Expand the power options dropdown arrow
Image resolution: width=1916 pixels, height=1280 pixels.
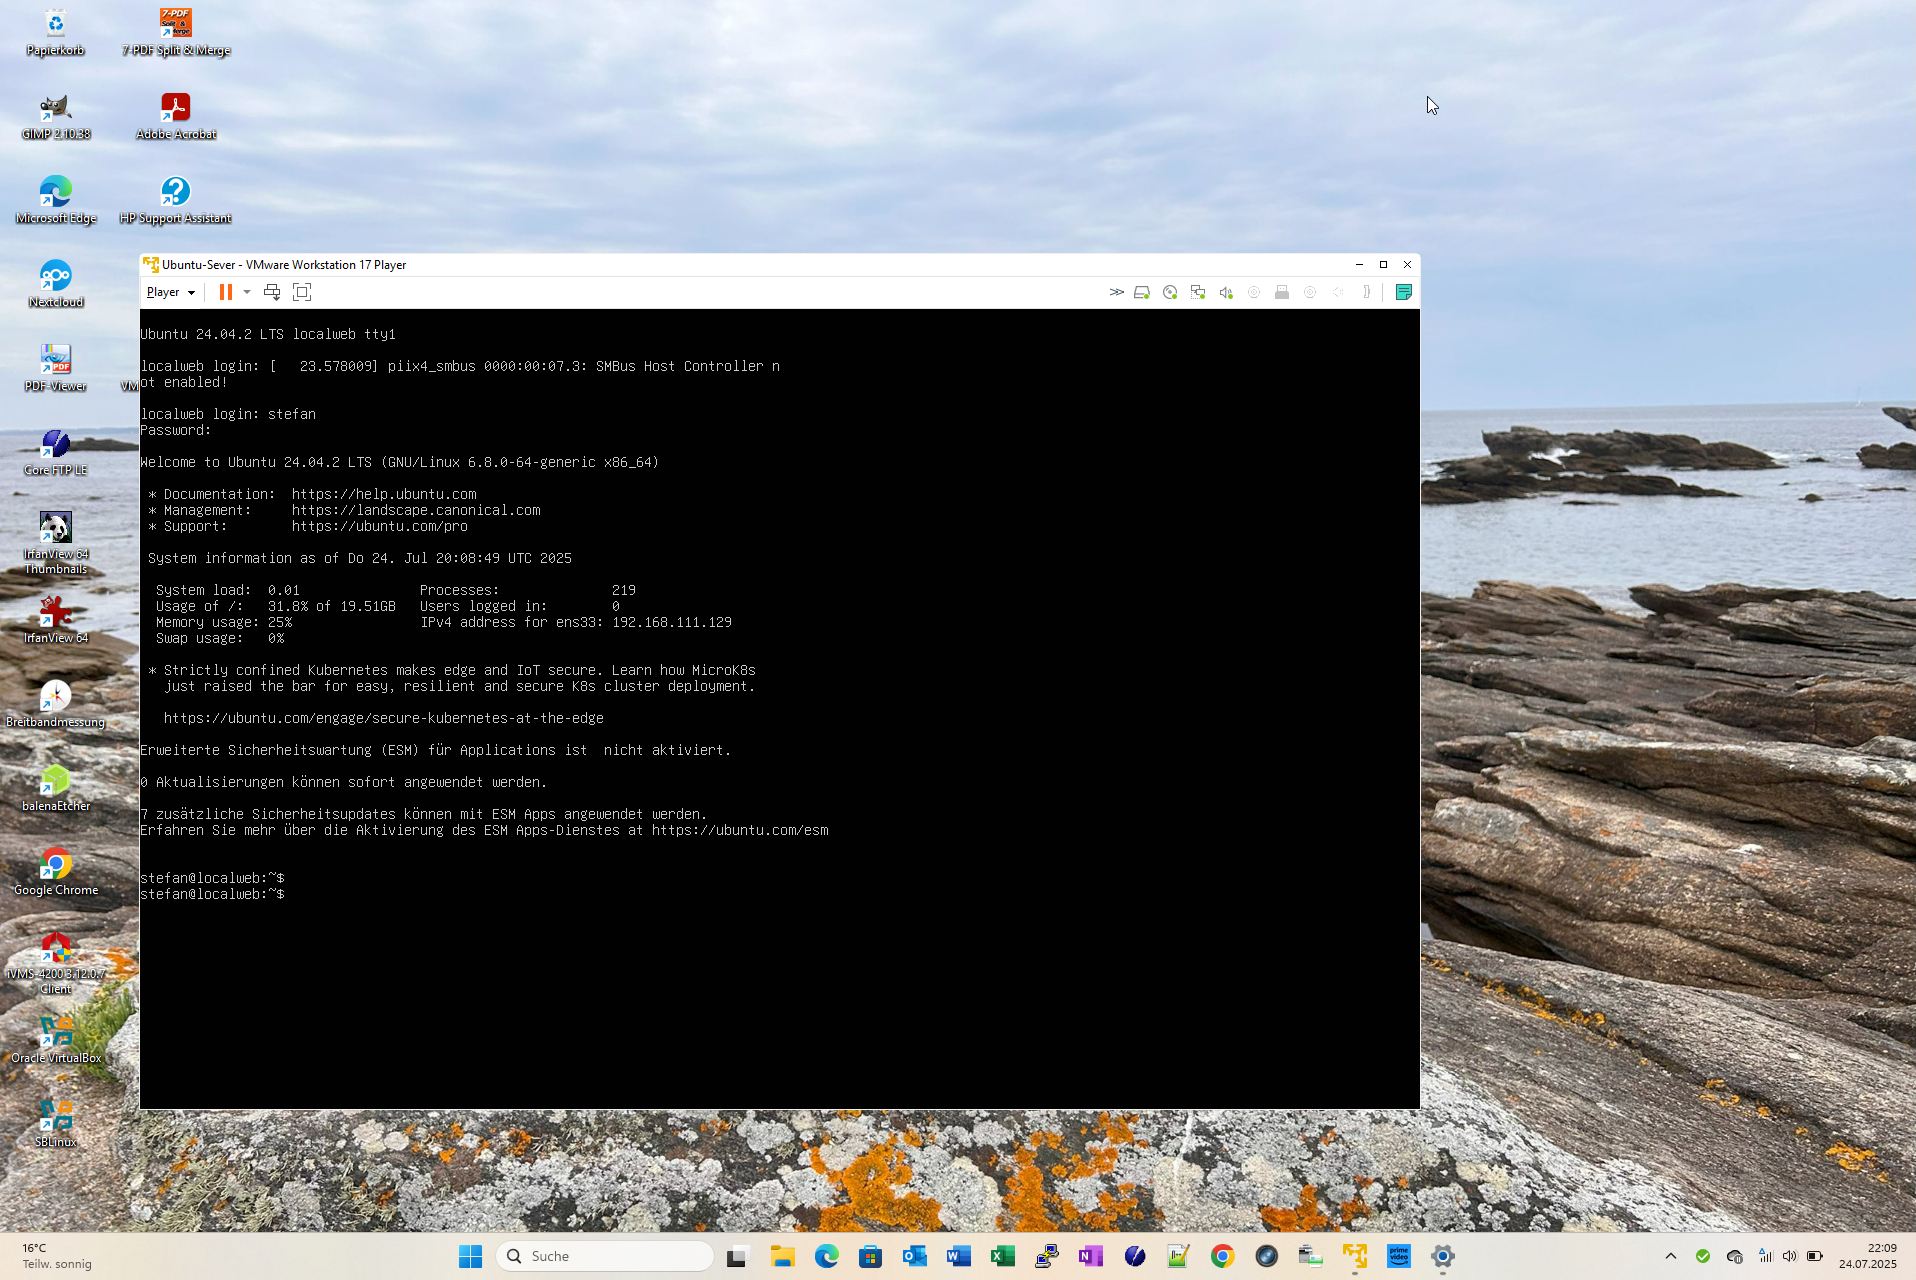pyautogui.click(x=247, y=292)
